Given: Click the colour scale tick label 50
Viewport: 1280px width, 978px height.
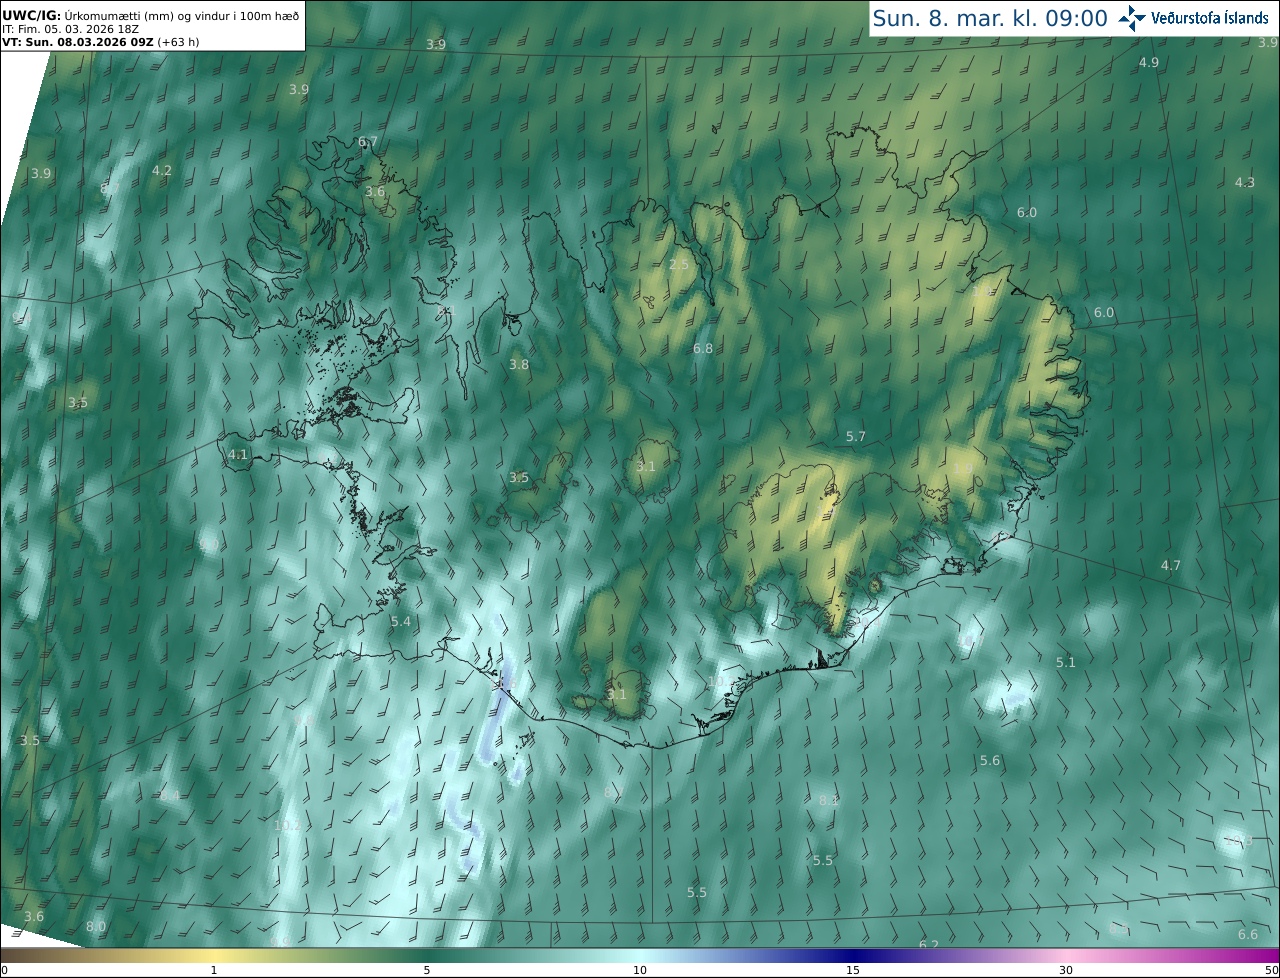Looking at the screenshot, I should [x=1272, y=971].
